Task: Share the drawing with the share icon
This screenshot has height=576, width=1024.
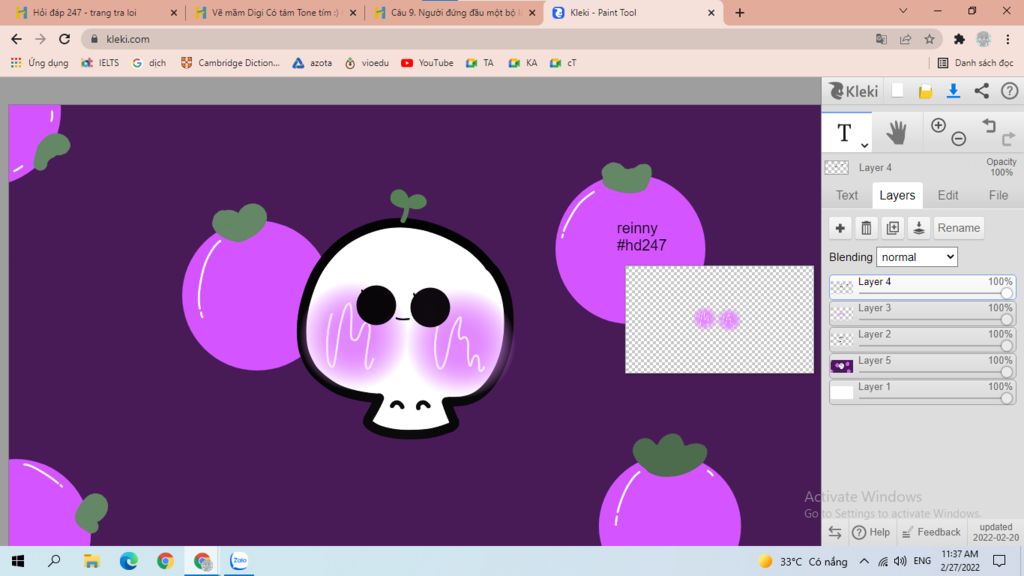Action: click(x=982, y=91)
